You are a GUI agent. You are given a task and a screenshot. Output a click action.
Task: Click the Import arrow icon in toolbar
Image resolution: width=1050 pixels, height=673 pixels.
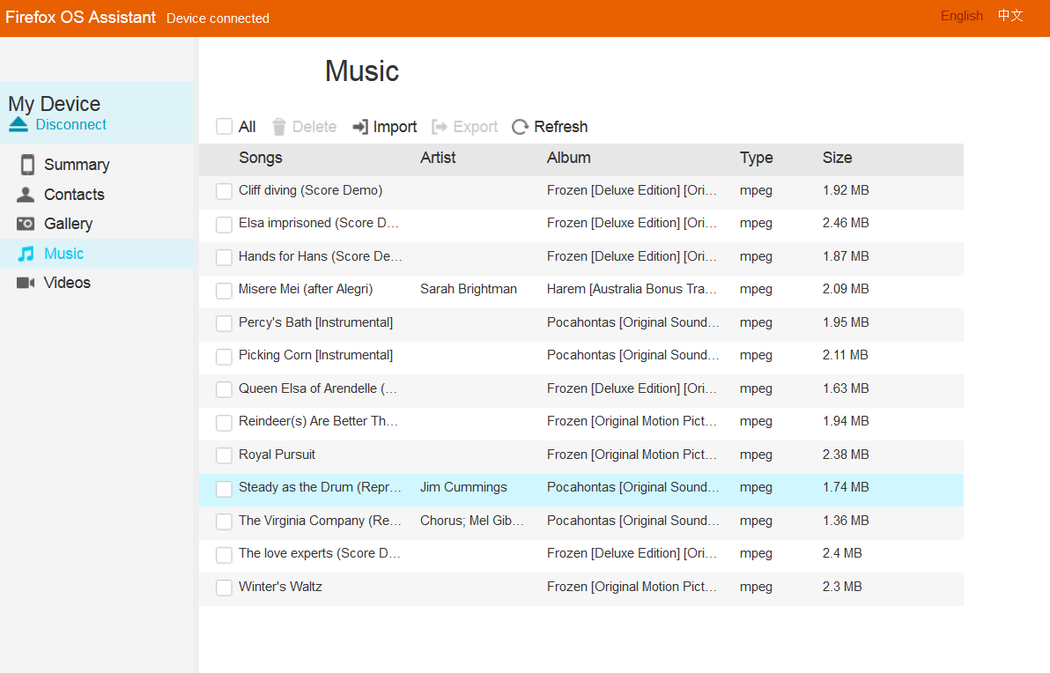[360, 127]
